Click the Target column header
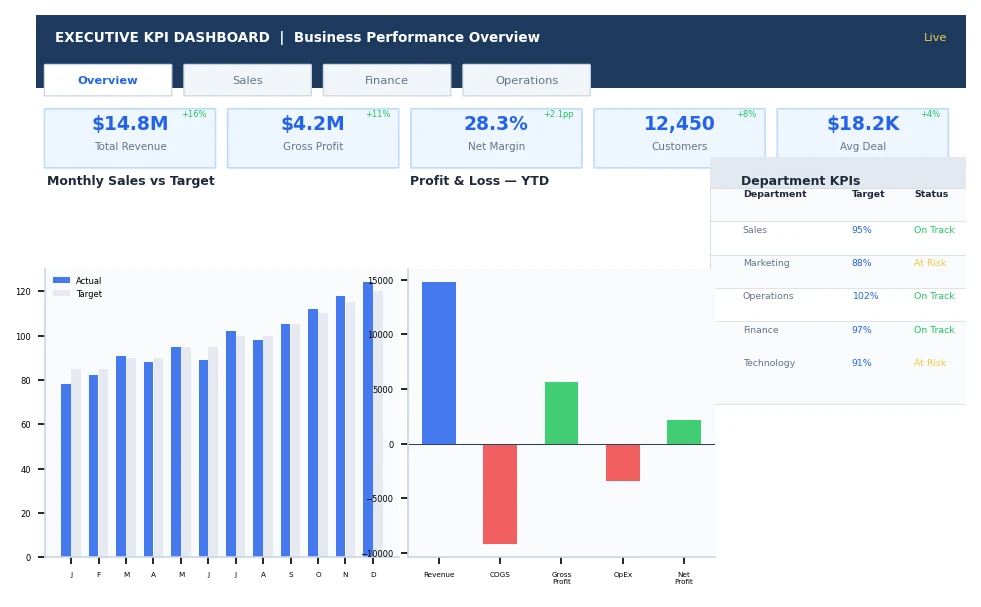 [x=868, y=194]
